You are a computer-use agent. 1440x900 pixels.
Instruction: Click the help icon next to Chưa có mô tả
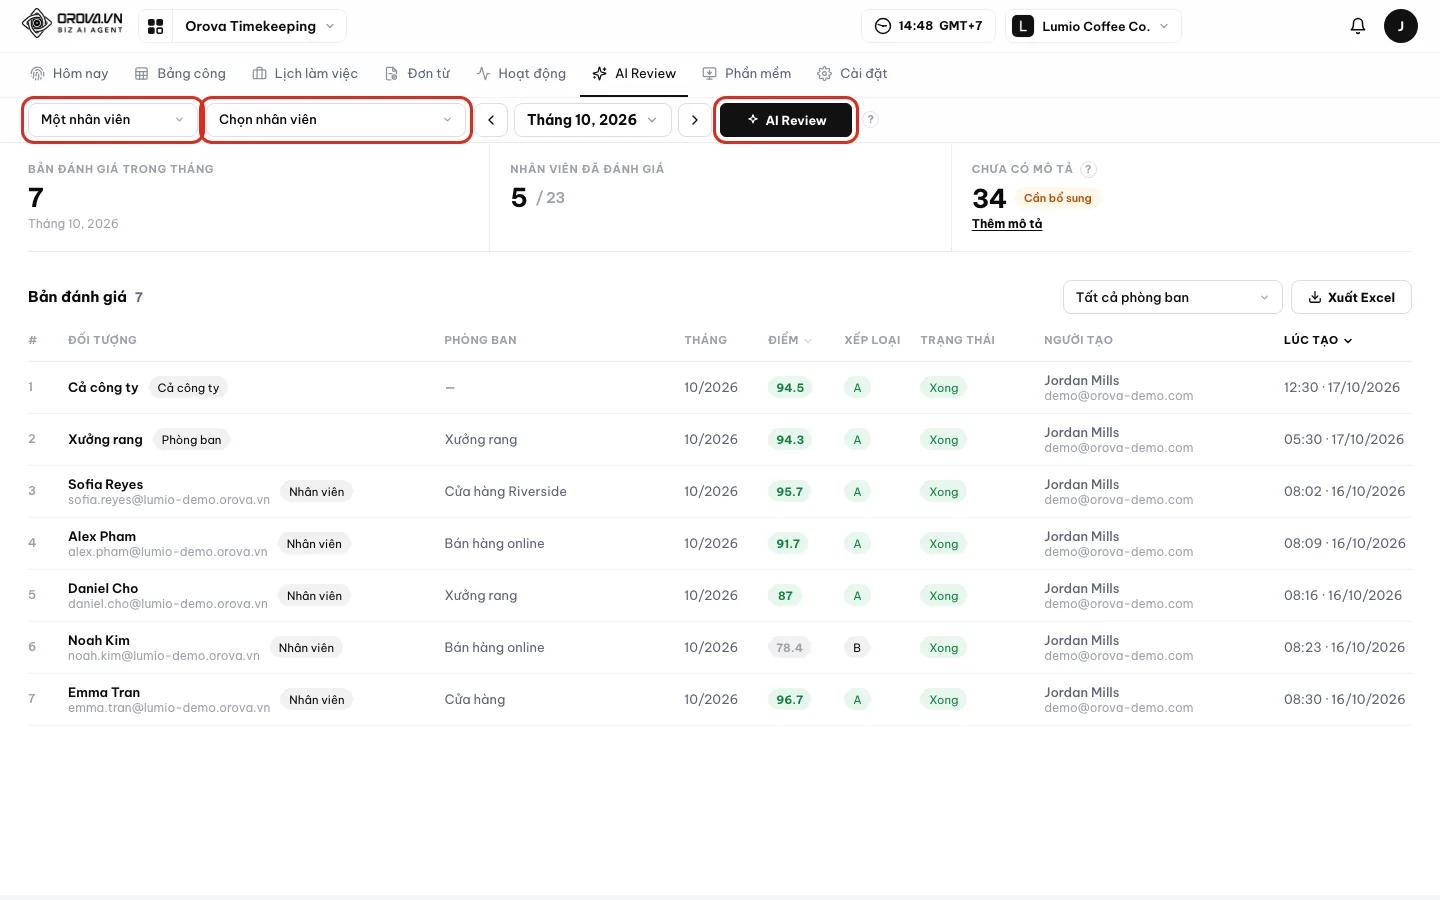click(1088, 169)
